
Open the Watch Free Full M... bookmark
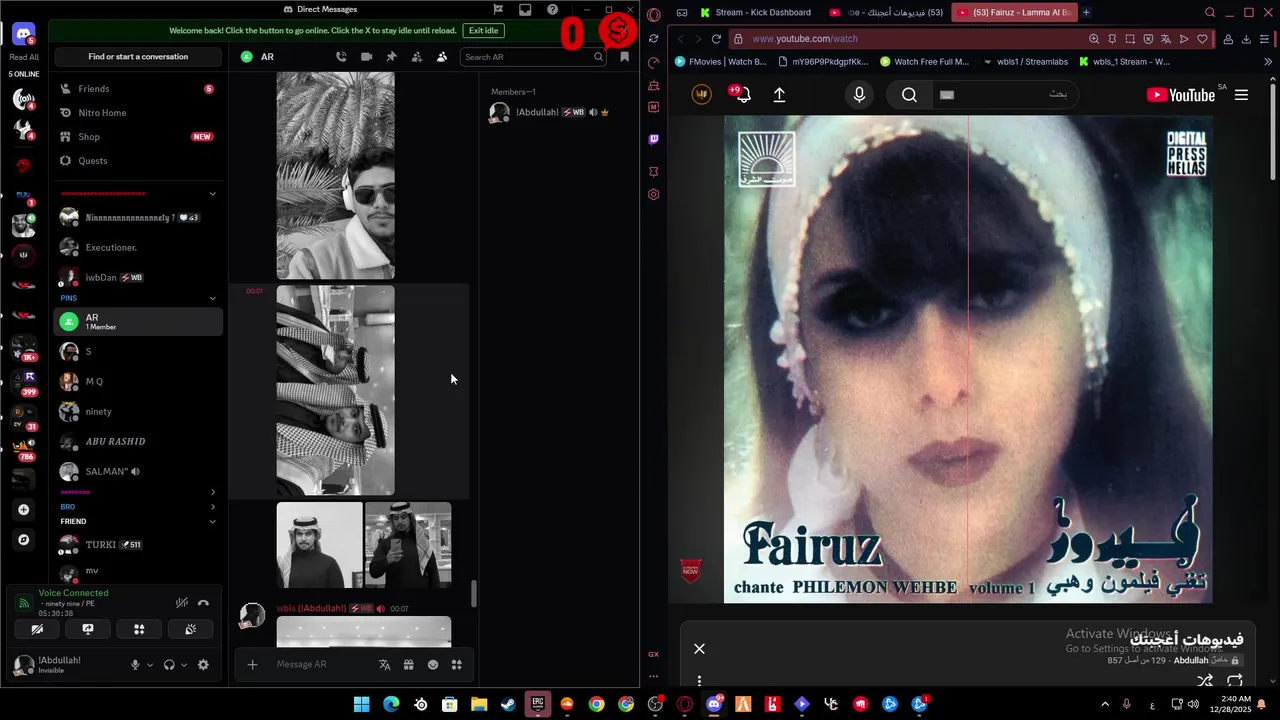tap(925, 62)
